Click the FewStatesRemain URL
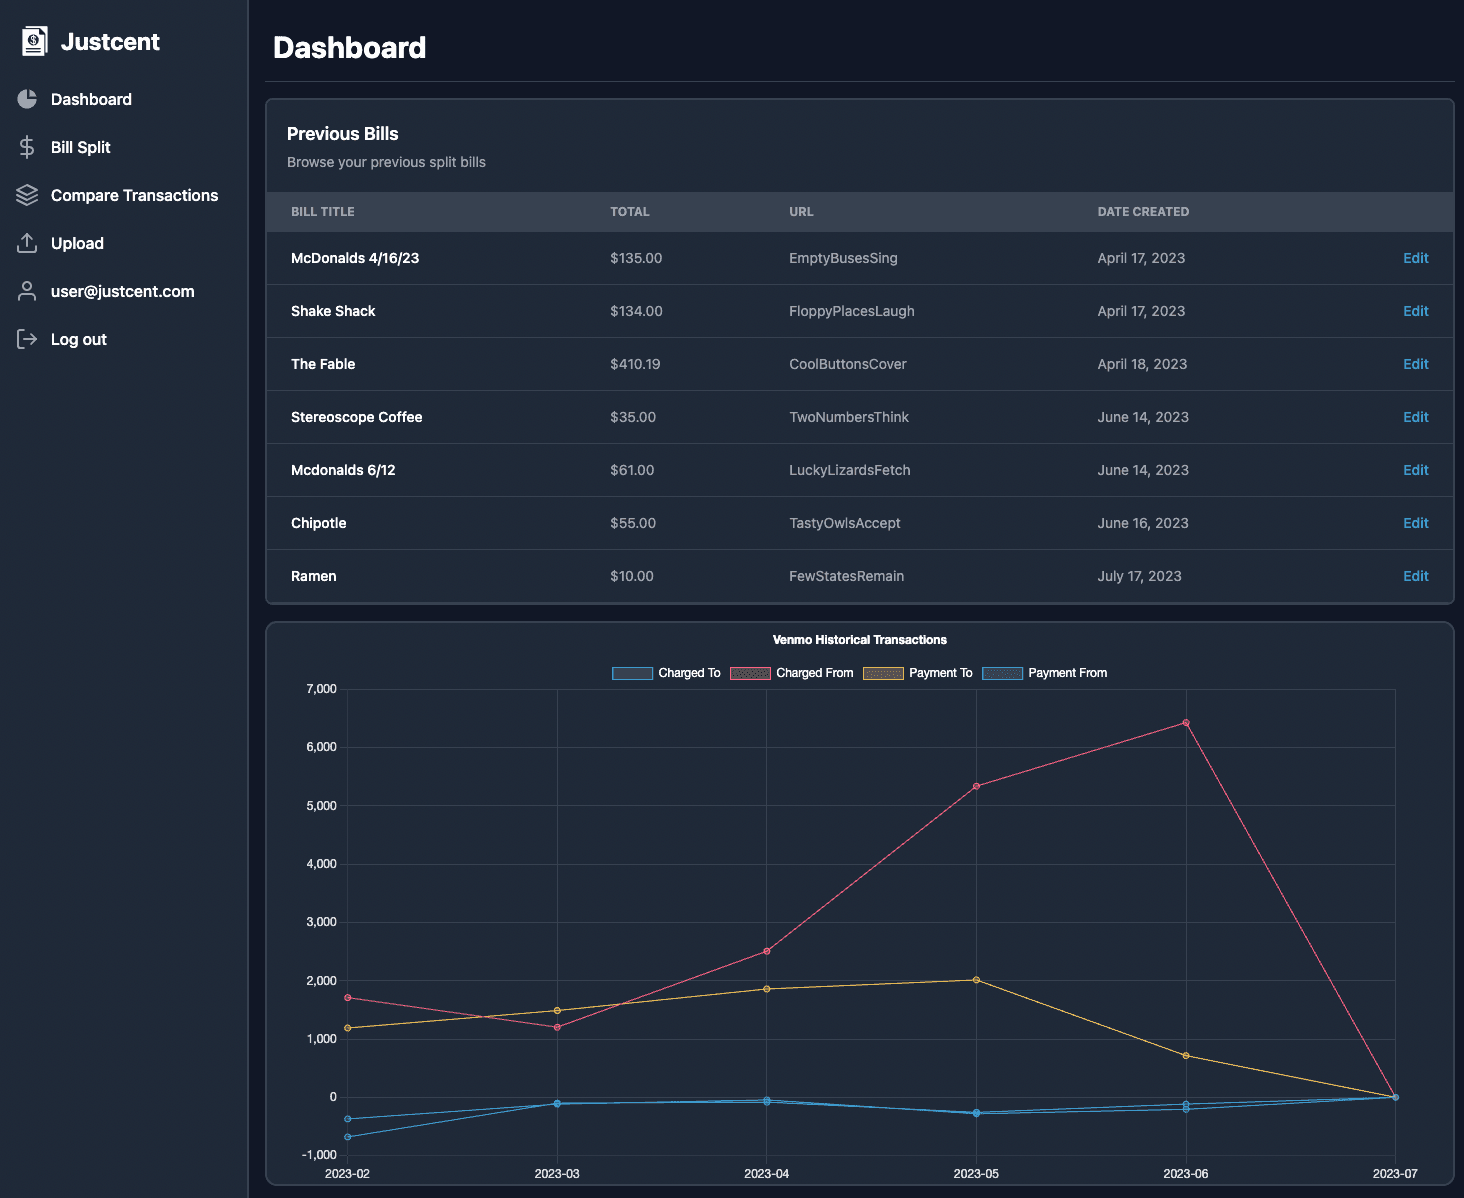 coord(847,576)
